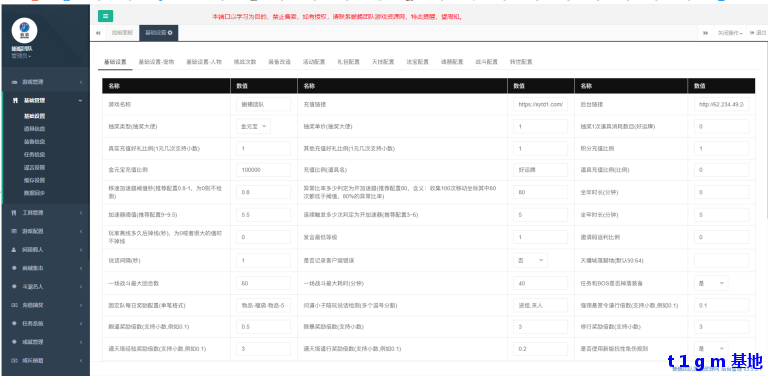Click the 说话间隔(秒) input field

pyautogui.click(x=264, y=260)
